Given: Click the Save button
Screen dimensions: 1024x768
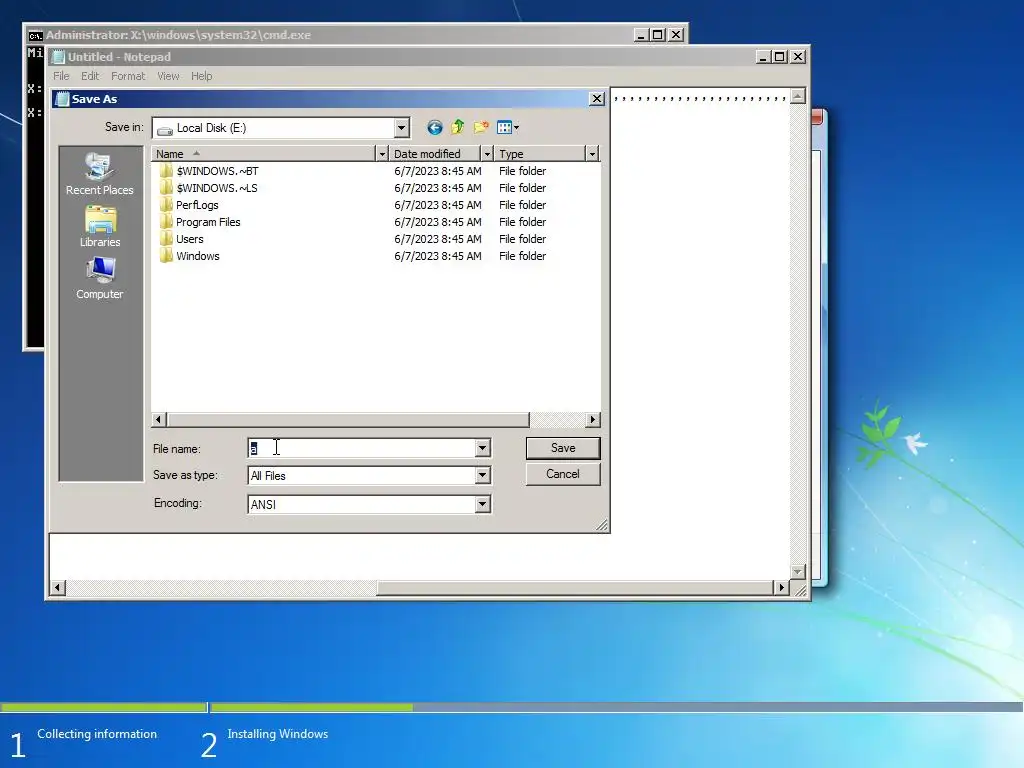Looking at the screenshot, I should [563, 448].
